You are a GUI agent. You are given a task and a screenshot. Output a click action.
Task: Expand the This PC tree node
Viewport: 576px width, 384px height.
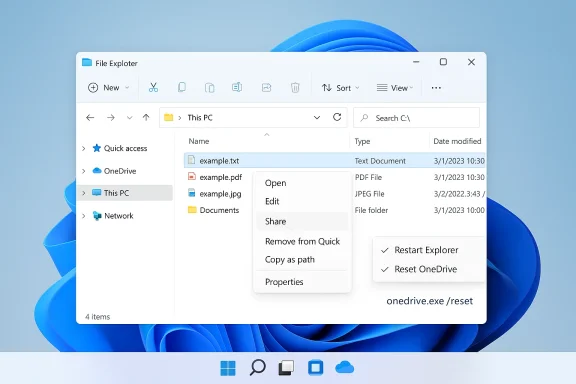(x=83, y=193)
